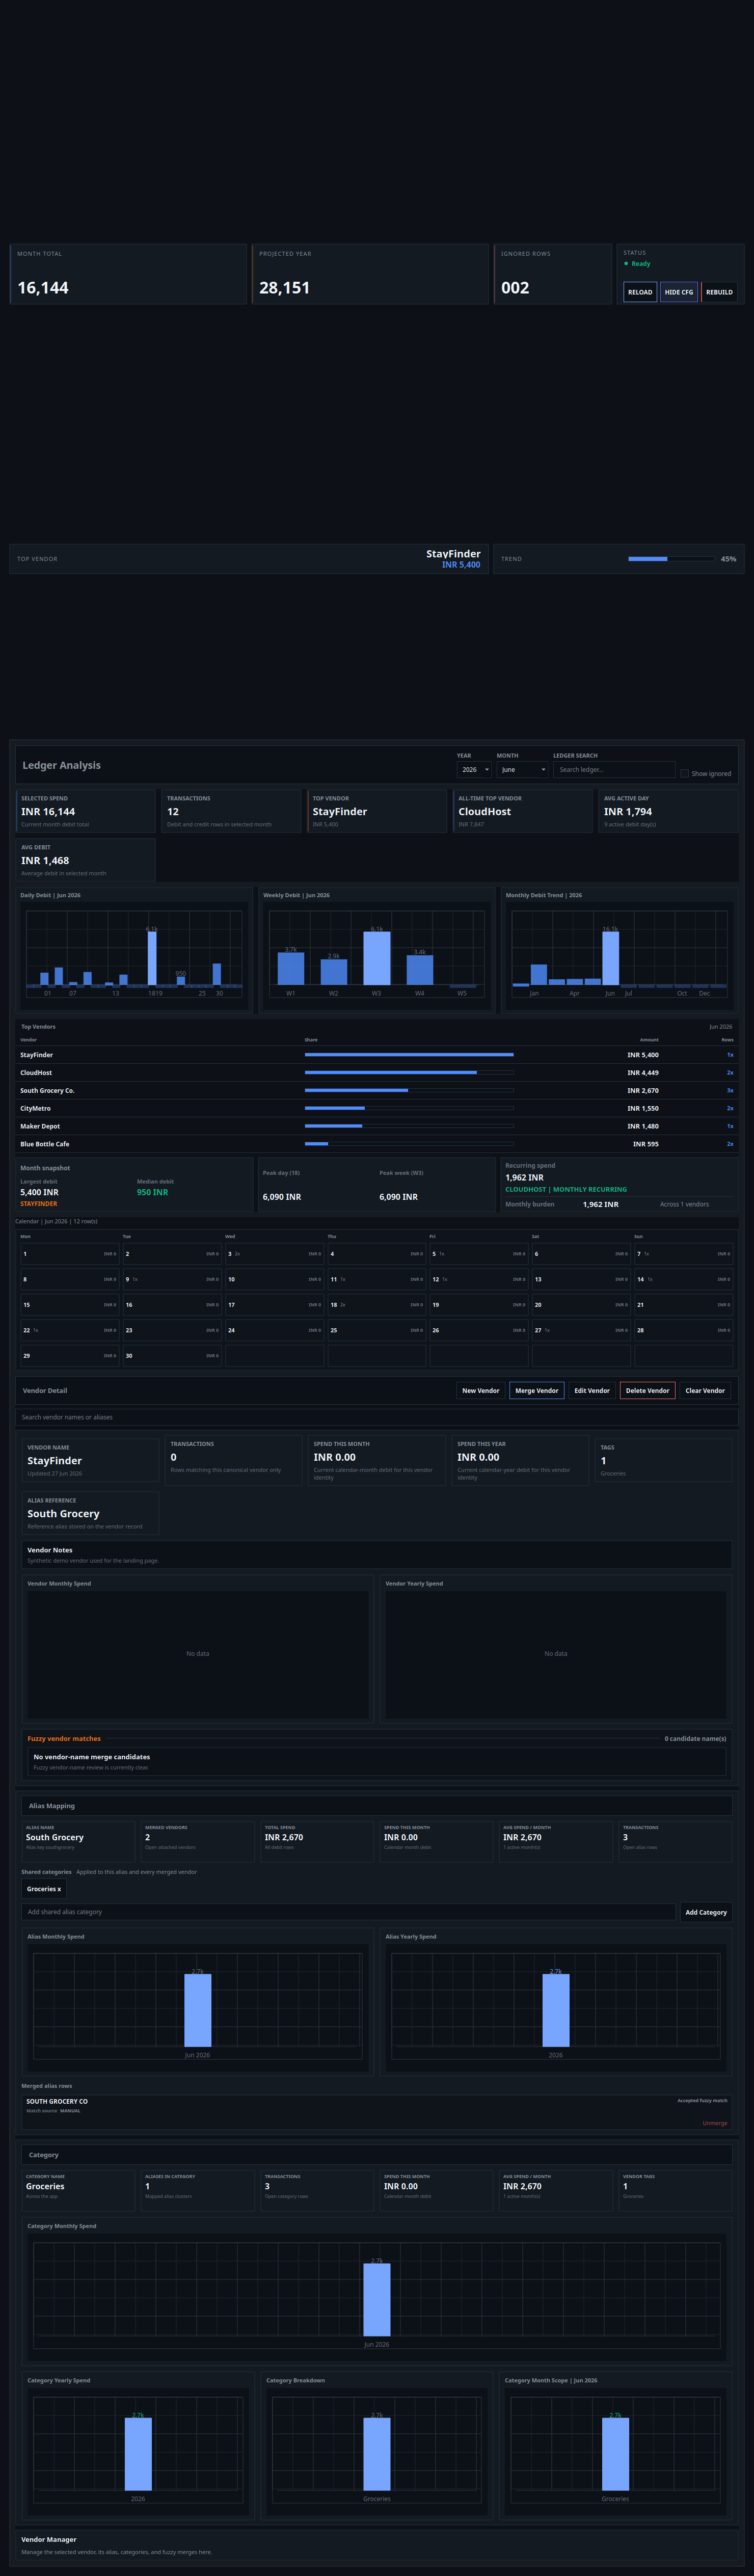The height and width of the screenshot is (2576, 754).
Task: Click the 6.1k peak bar in Daily Debit chart
Action: pyautogui.click(x=152, y=959)
